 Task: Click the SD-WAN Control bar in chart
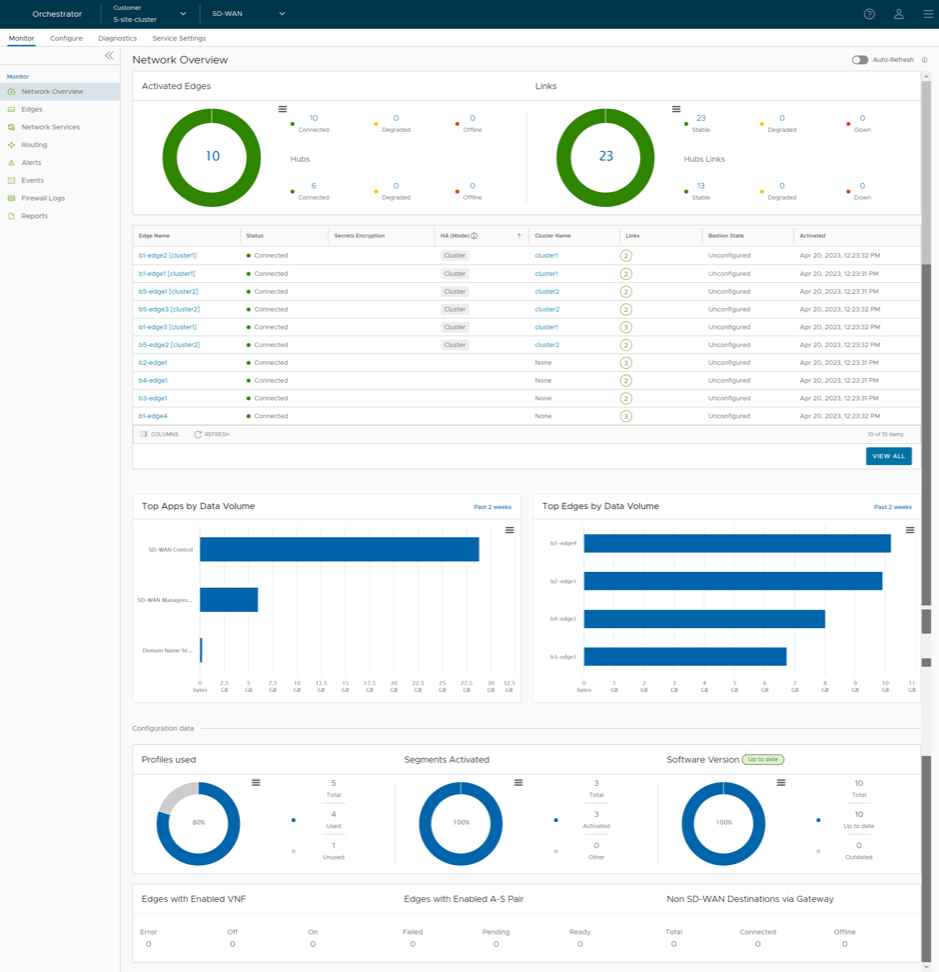tap(339, 549)
